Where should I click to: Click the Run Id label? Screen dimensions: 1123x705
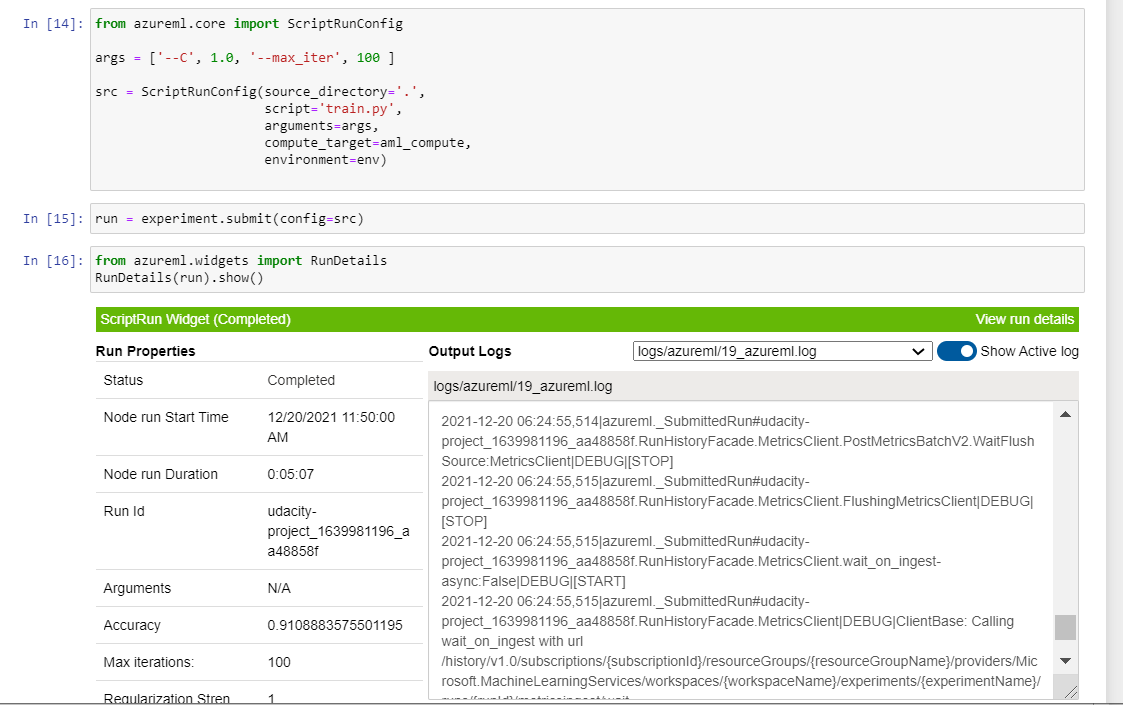pyautogui.click(x=124, y=511)
